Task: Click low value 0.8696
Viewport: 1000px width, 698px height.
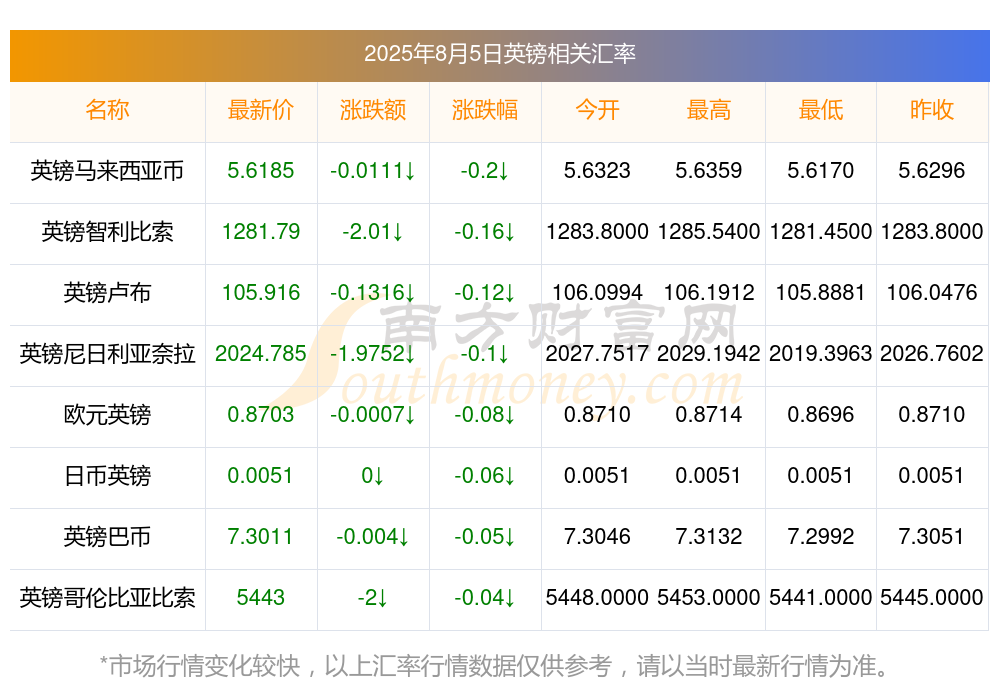Action: pos(821,415)
